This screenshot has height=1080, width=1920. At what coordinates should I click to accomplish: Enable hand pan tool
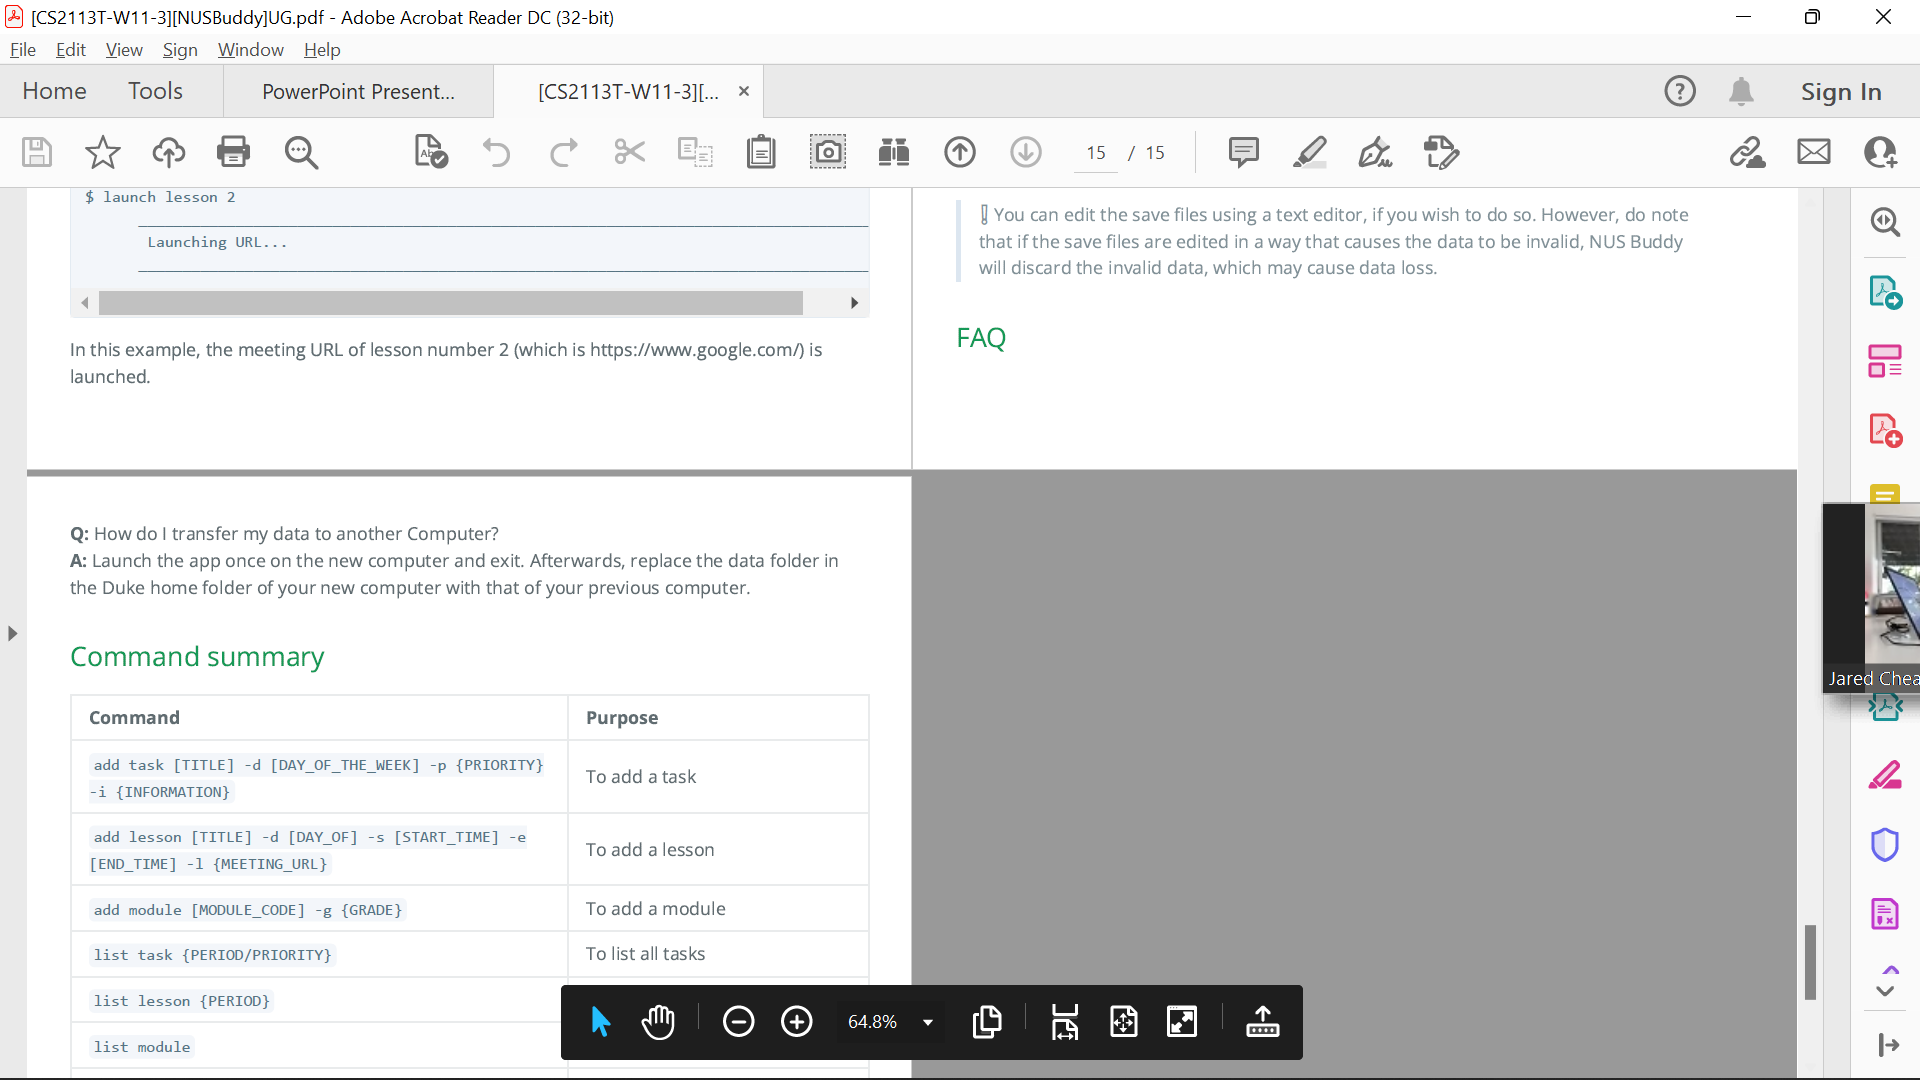coord(658,1021)
